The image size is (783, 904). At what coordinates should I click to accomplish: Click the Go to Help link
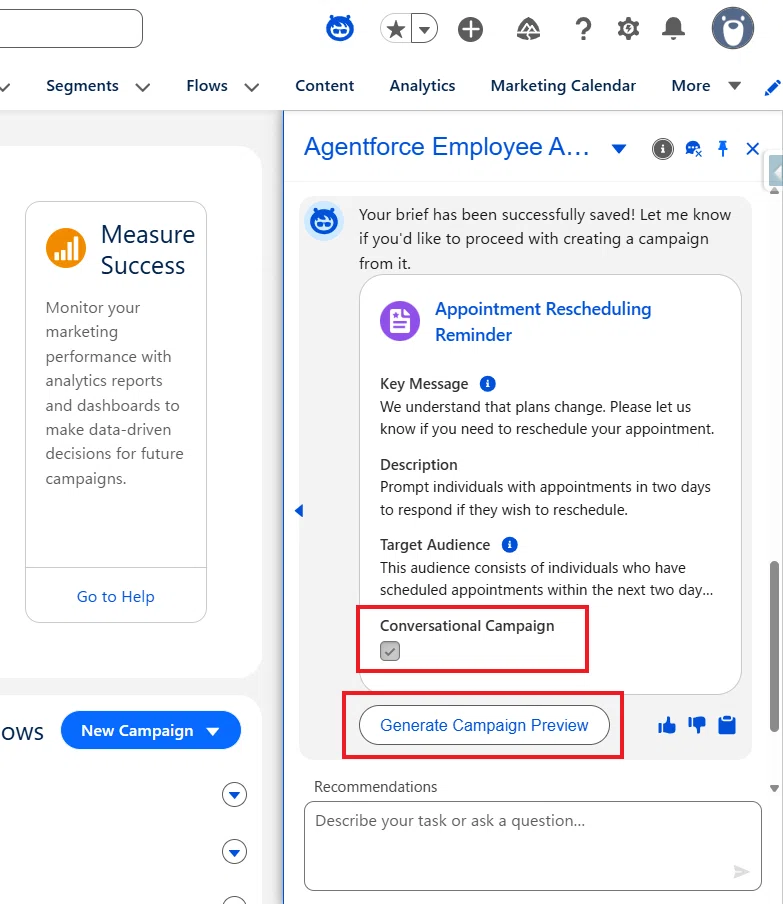pyautogui.click(x=115, y=597)
